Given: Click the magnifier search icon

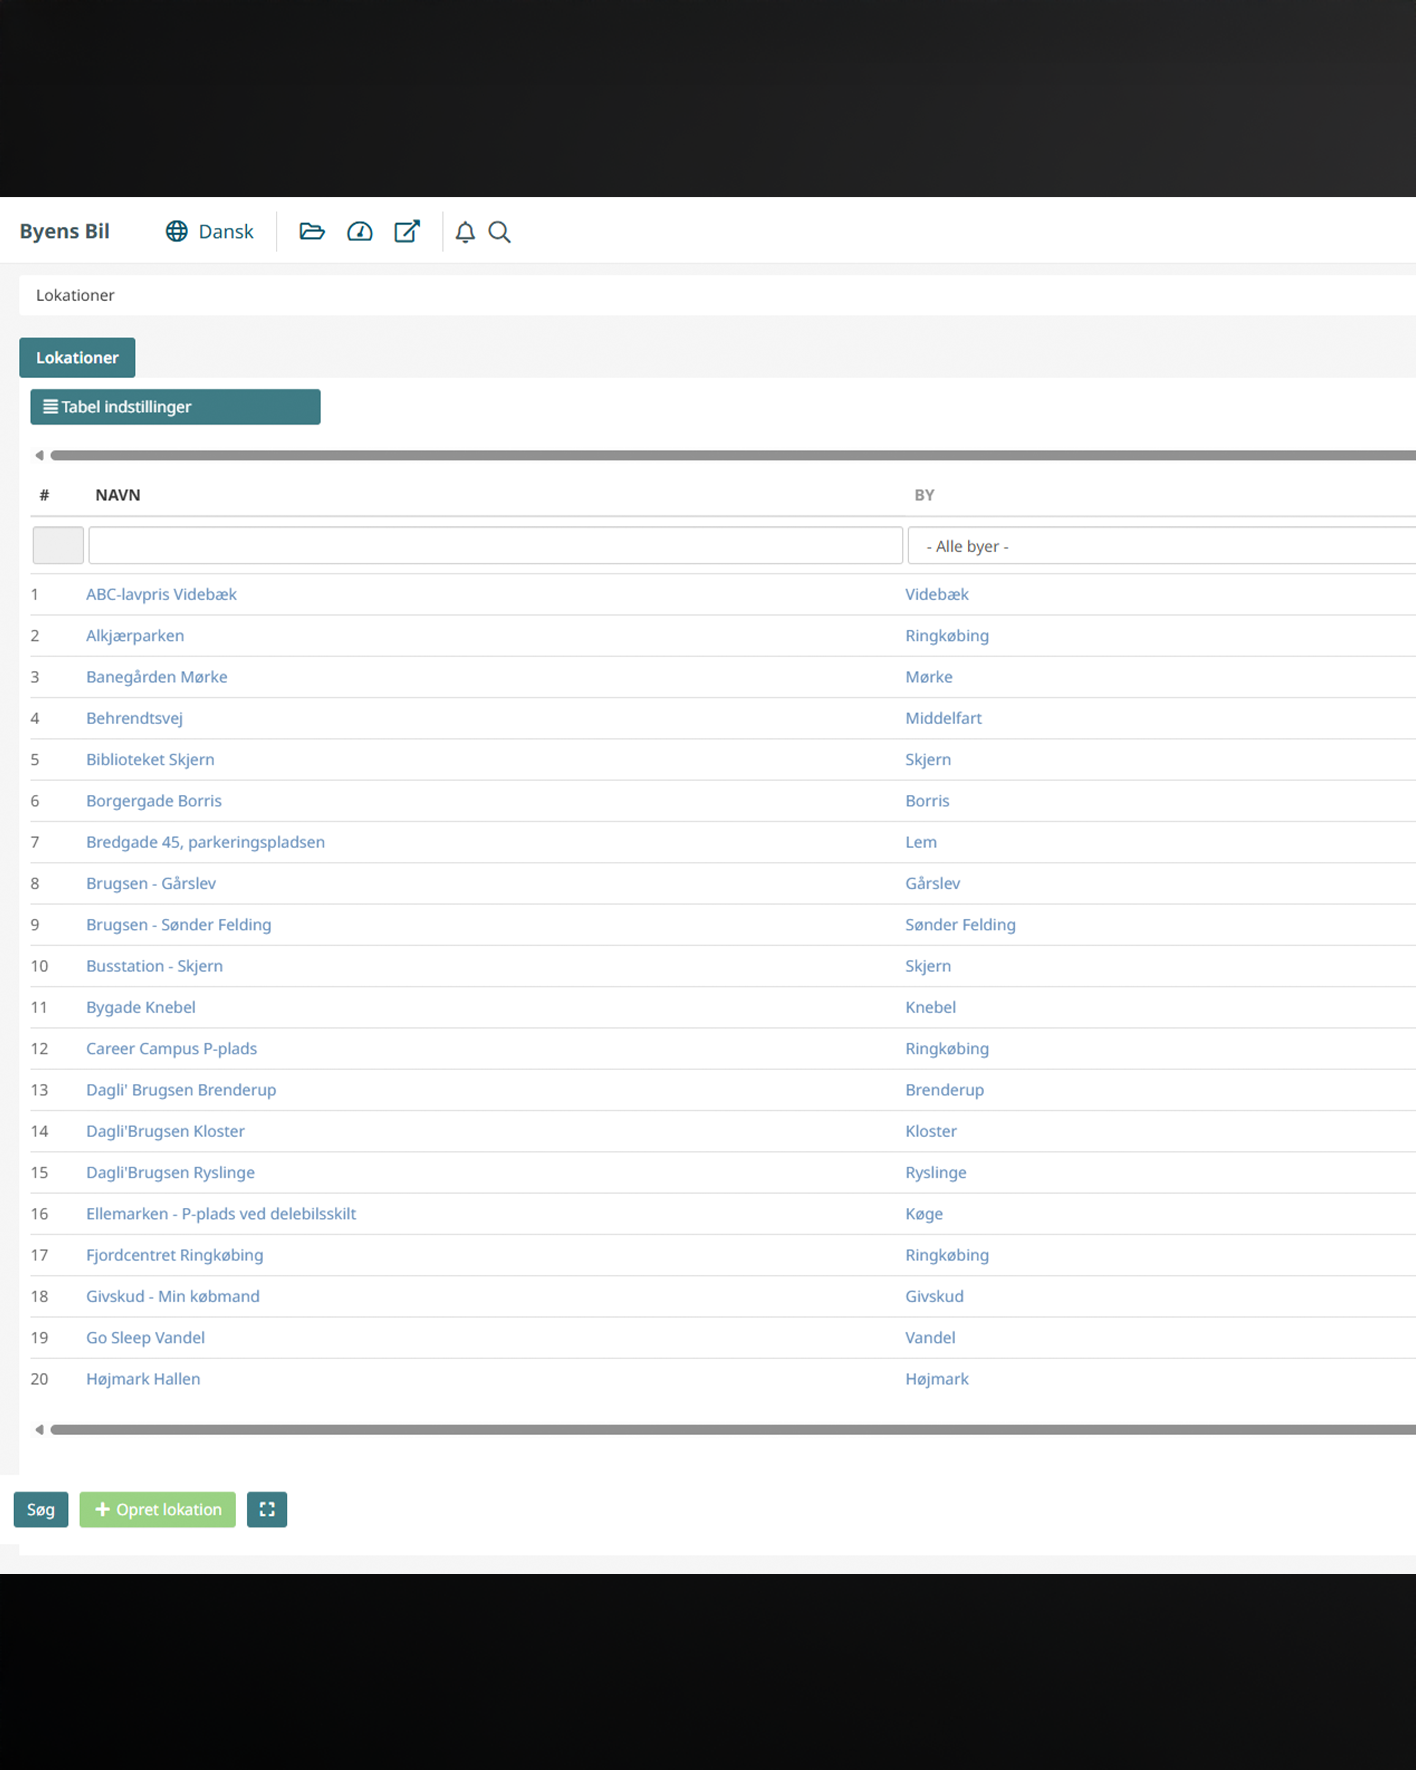Looking at the screenshot, I should [499, 232].
